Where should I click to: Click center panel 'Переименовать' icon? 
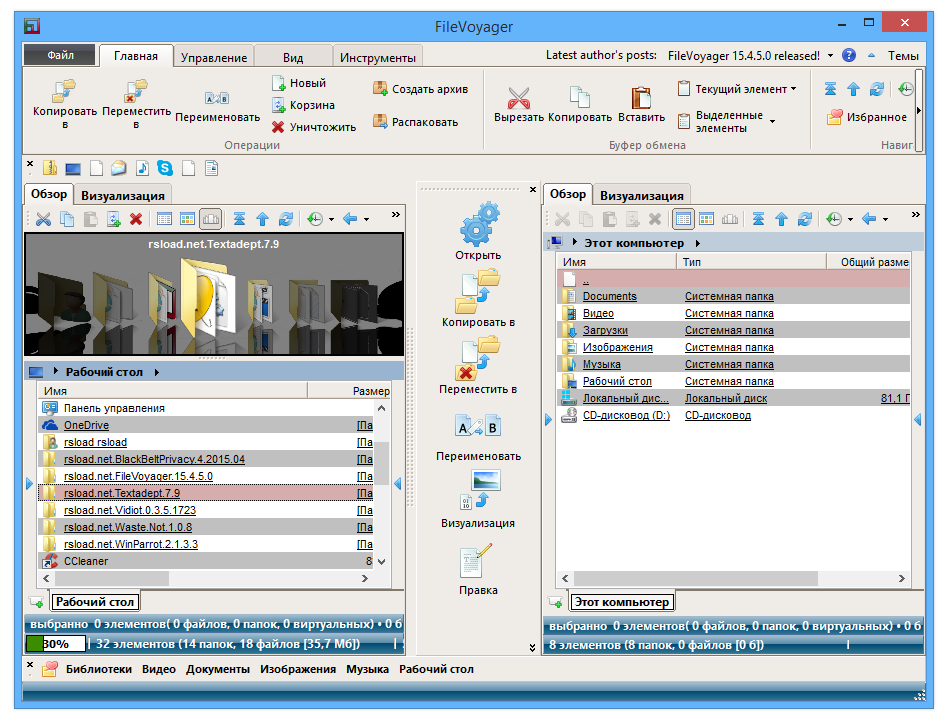(478, 425)
